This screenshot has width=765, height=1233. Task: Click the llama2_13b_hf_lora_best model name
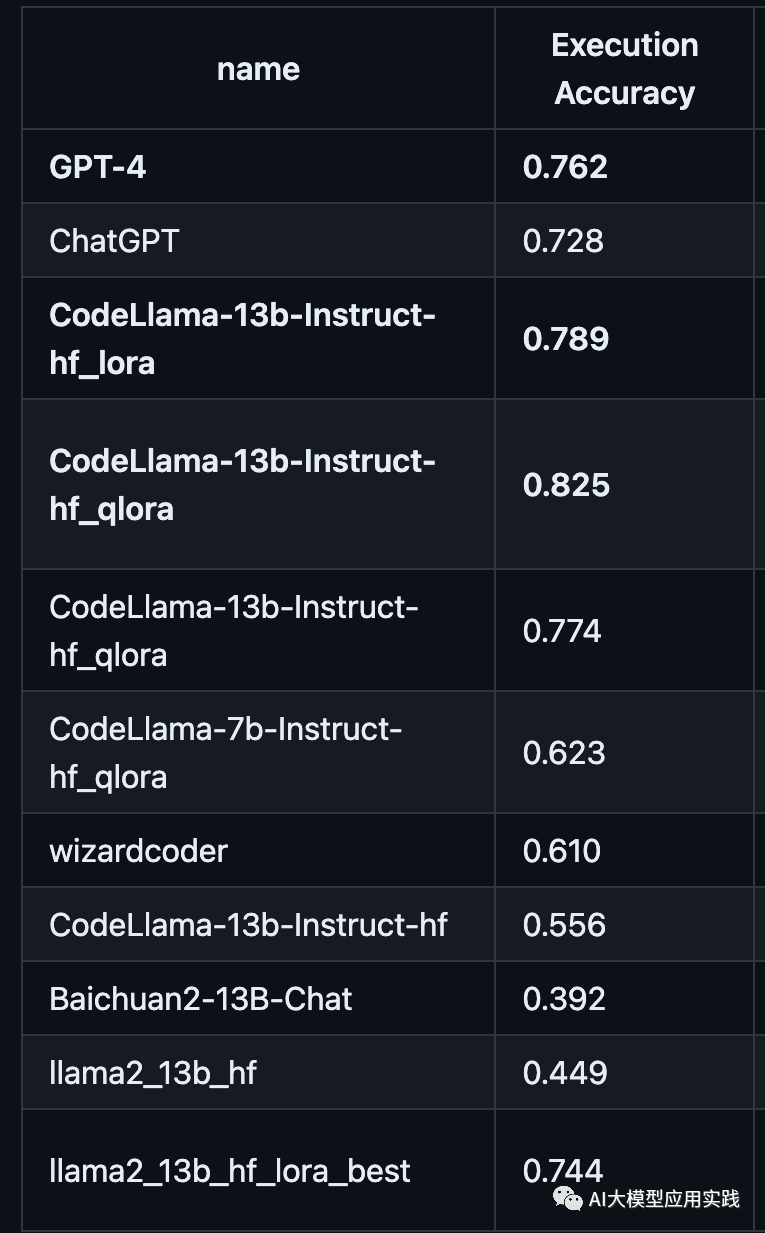pyautogui.click(x=230, y=1171)
